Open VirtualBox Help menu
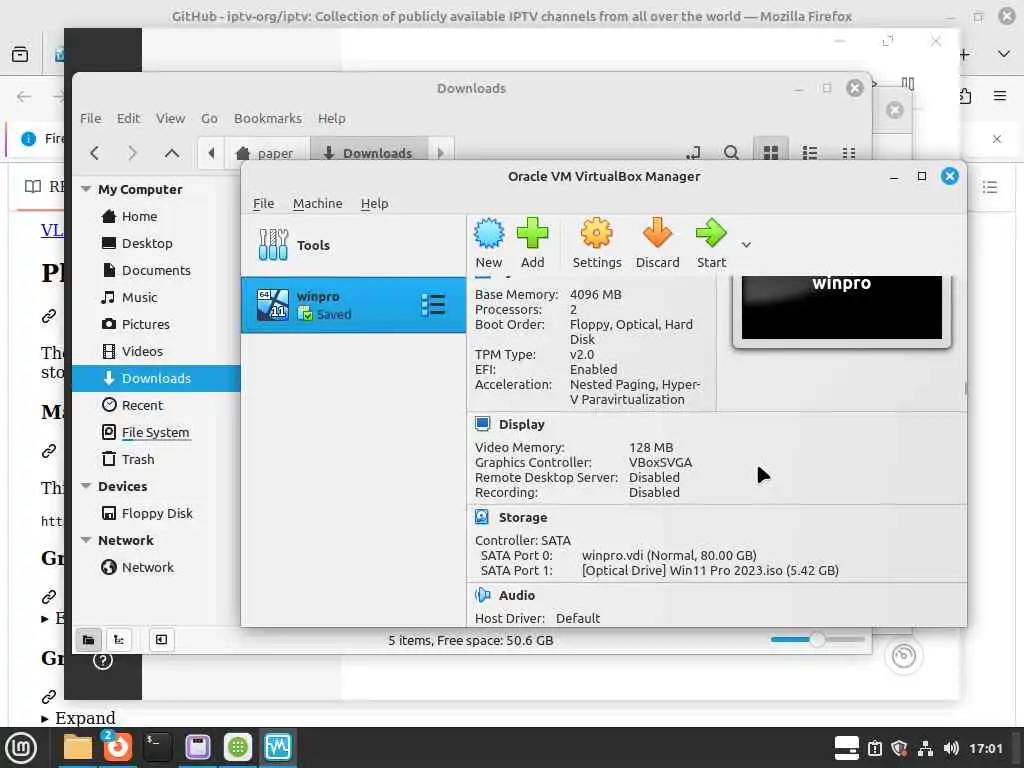 [x=374, y=204]
